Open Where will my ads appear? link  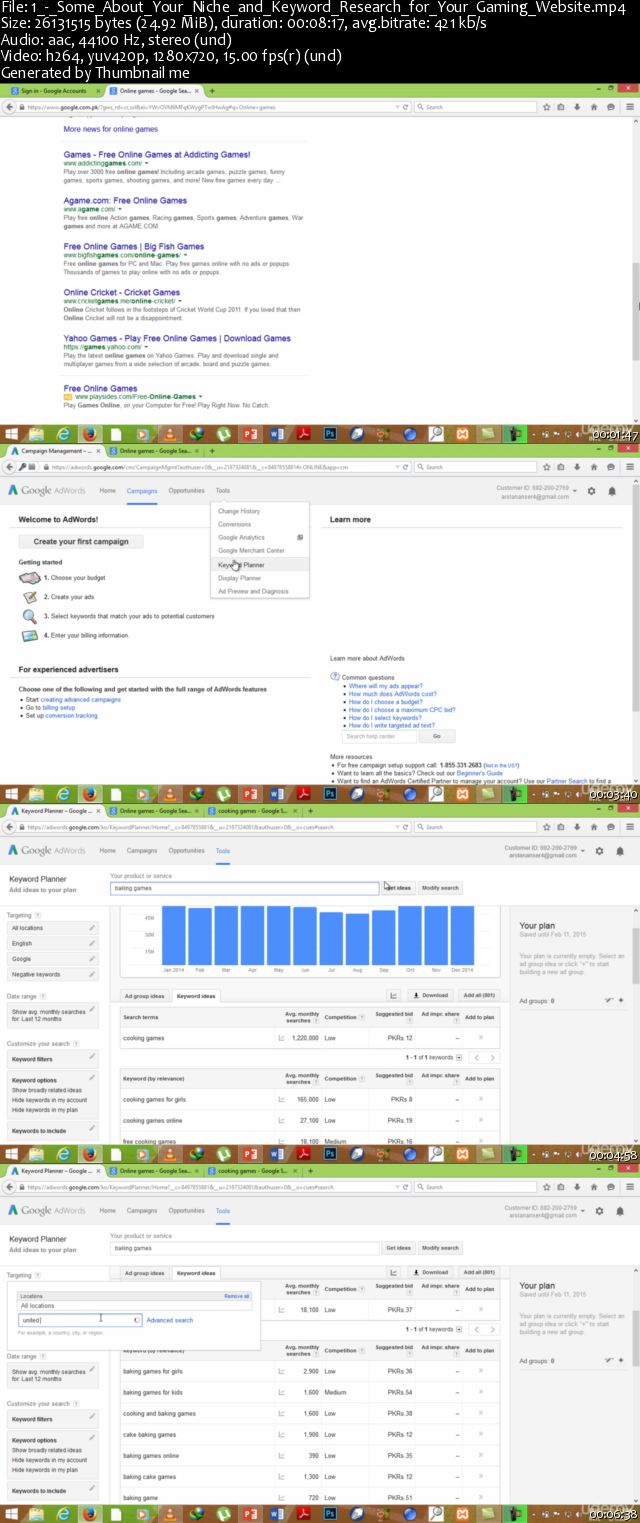(385, 686)
